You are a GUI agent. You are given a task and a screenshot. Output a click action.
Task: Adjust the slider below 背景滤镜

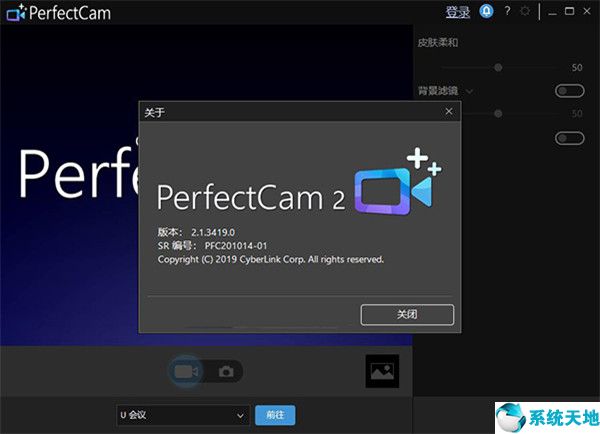(498, 114)
